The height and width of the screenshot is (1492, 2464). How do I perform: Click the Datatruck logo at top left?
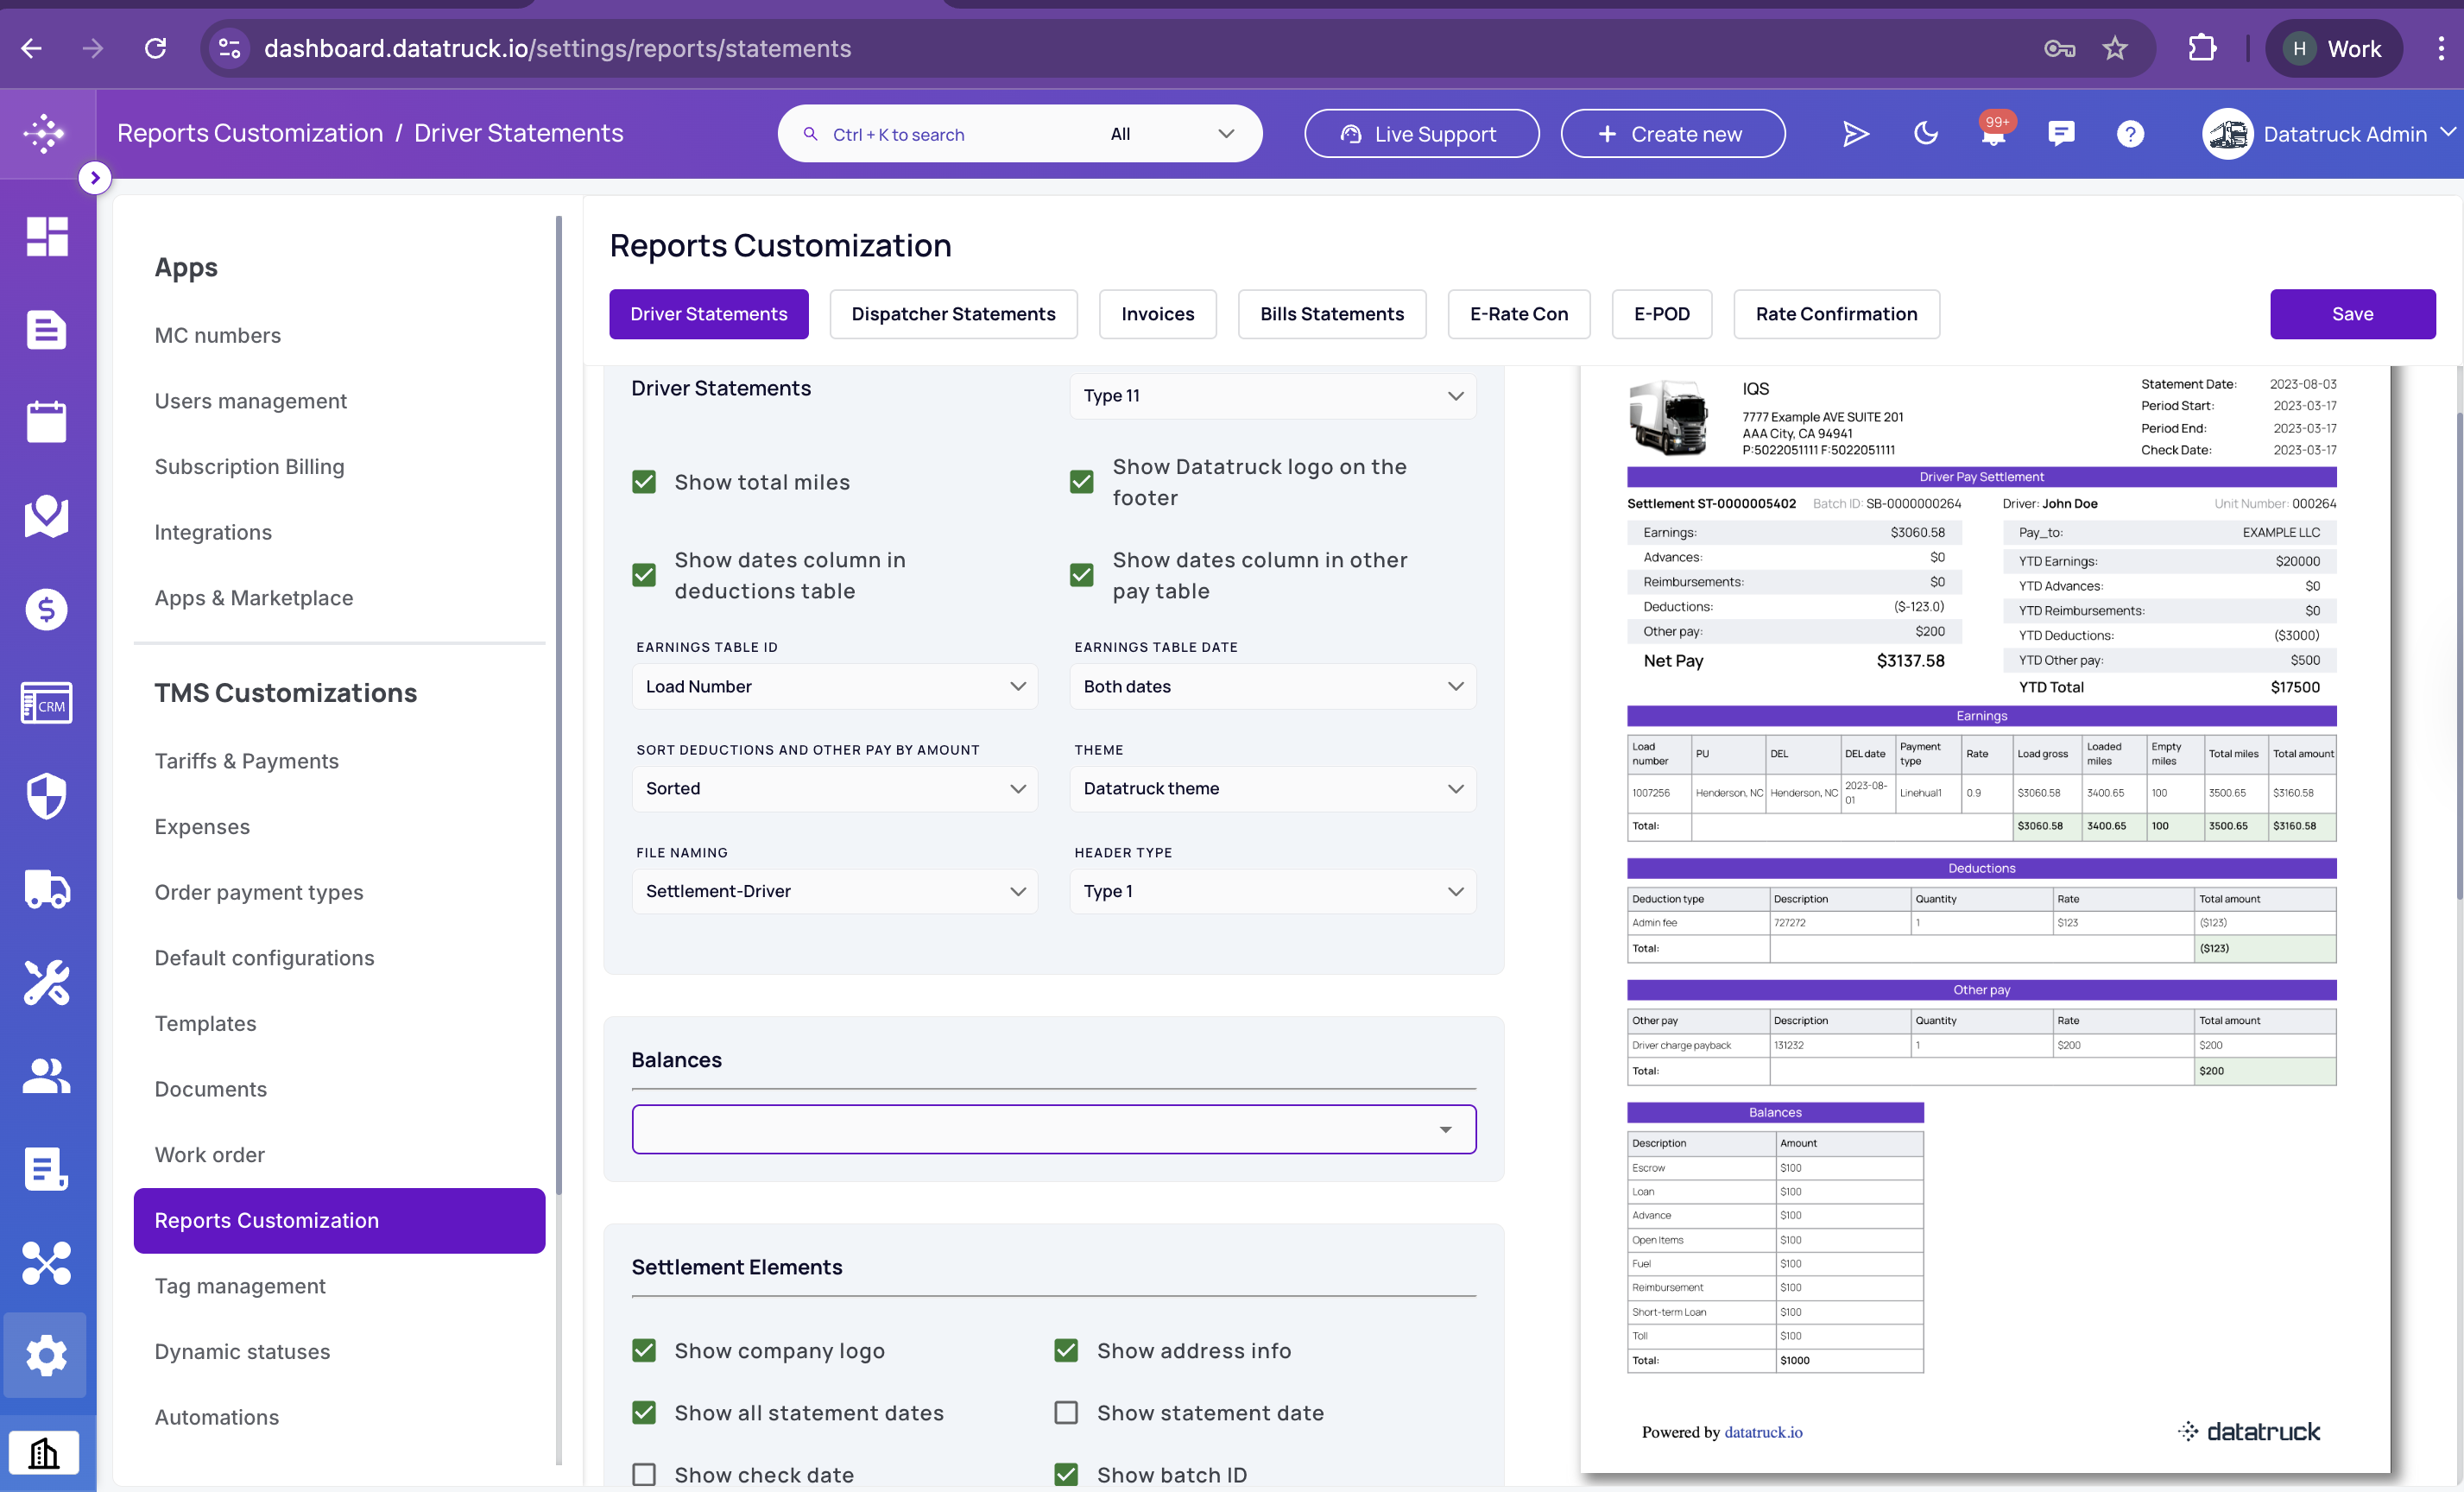45,133
